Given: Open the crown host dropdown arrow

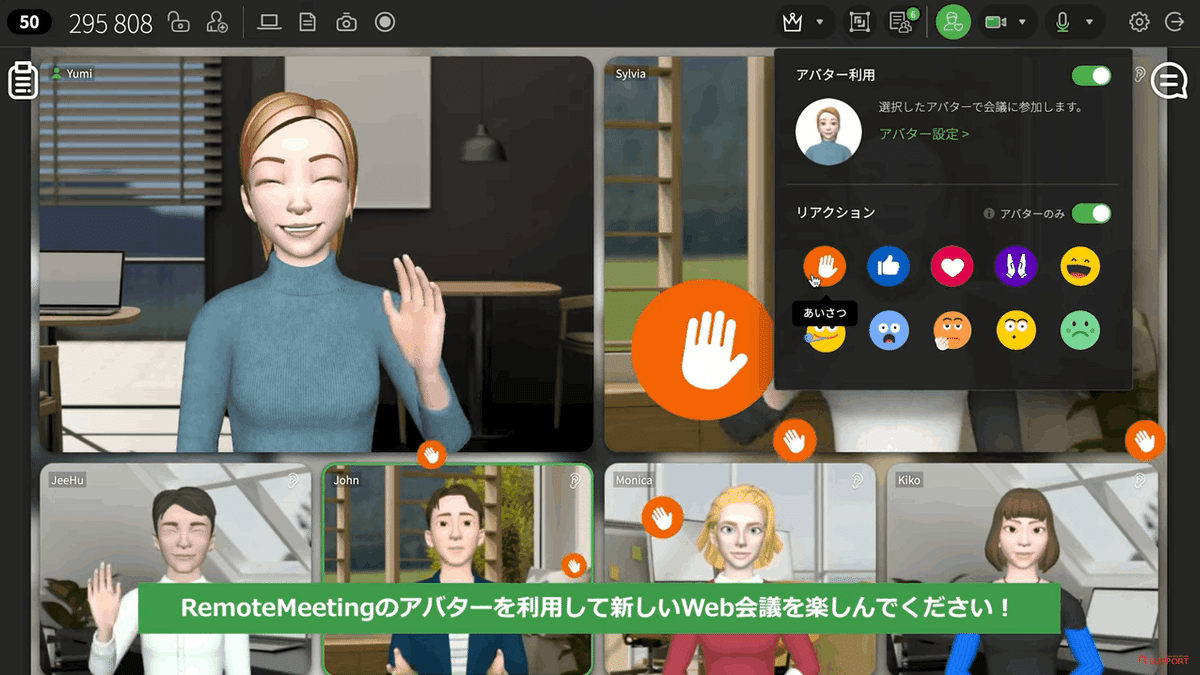Looking at the screenshot, I should point(820,22).
